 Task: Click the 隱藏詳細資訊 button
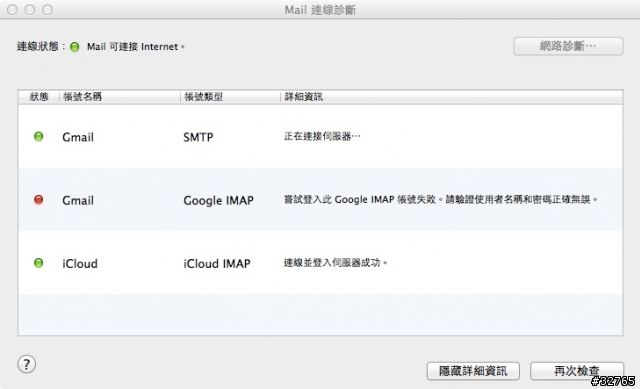[473, 371]
